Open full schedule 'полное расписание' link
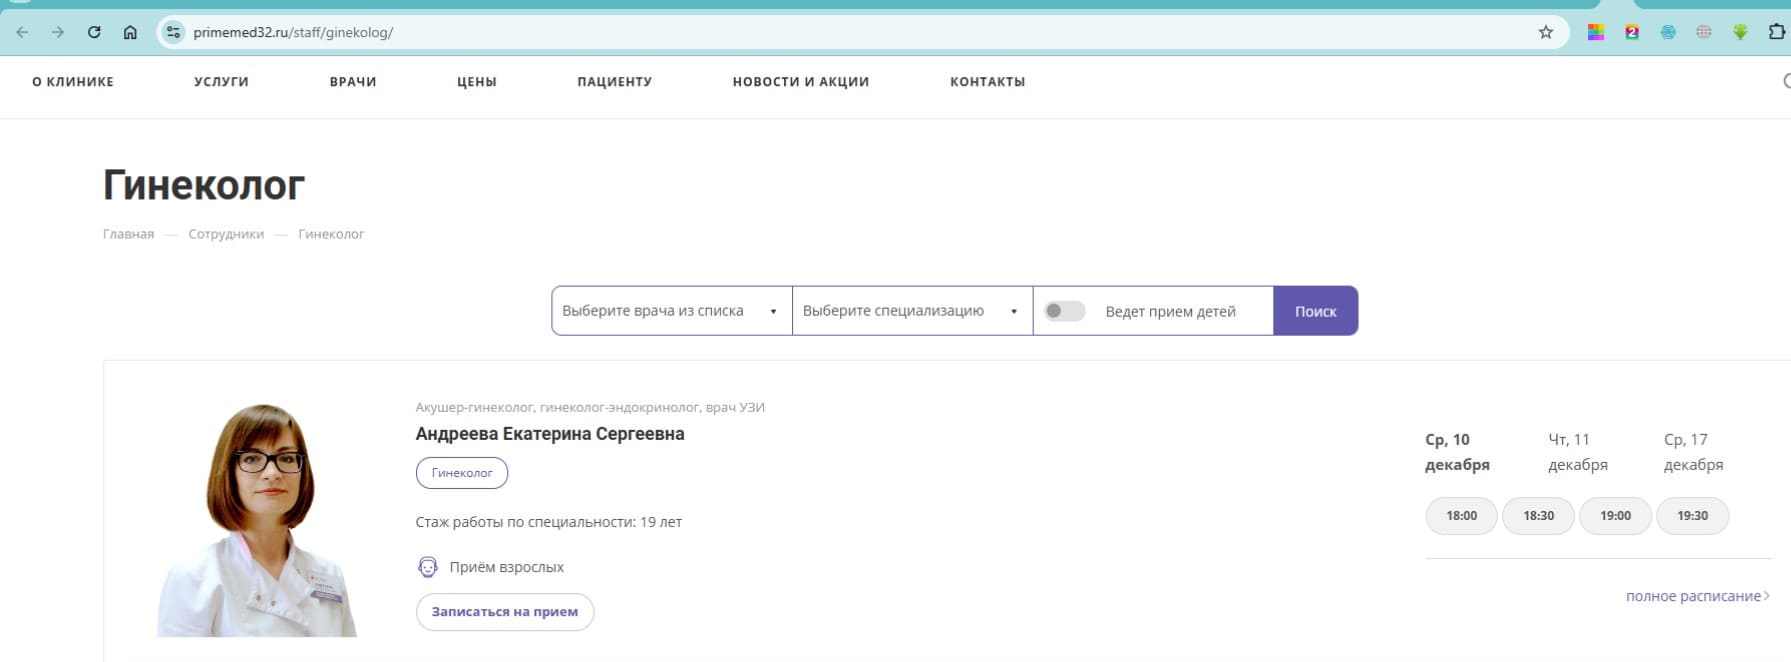 (1695, 596)
